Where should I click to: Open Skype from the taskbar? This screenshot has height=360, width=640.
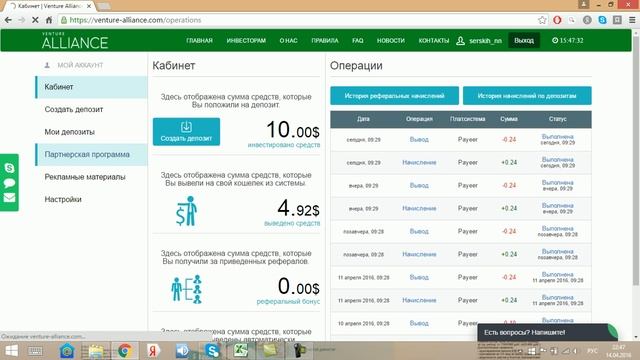(212, 351)
